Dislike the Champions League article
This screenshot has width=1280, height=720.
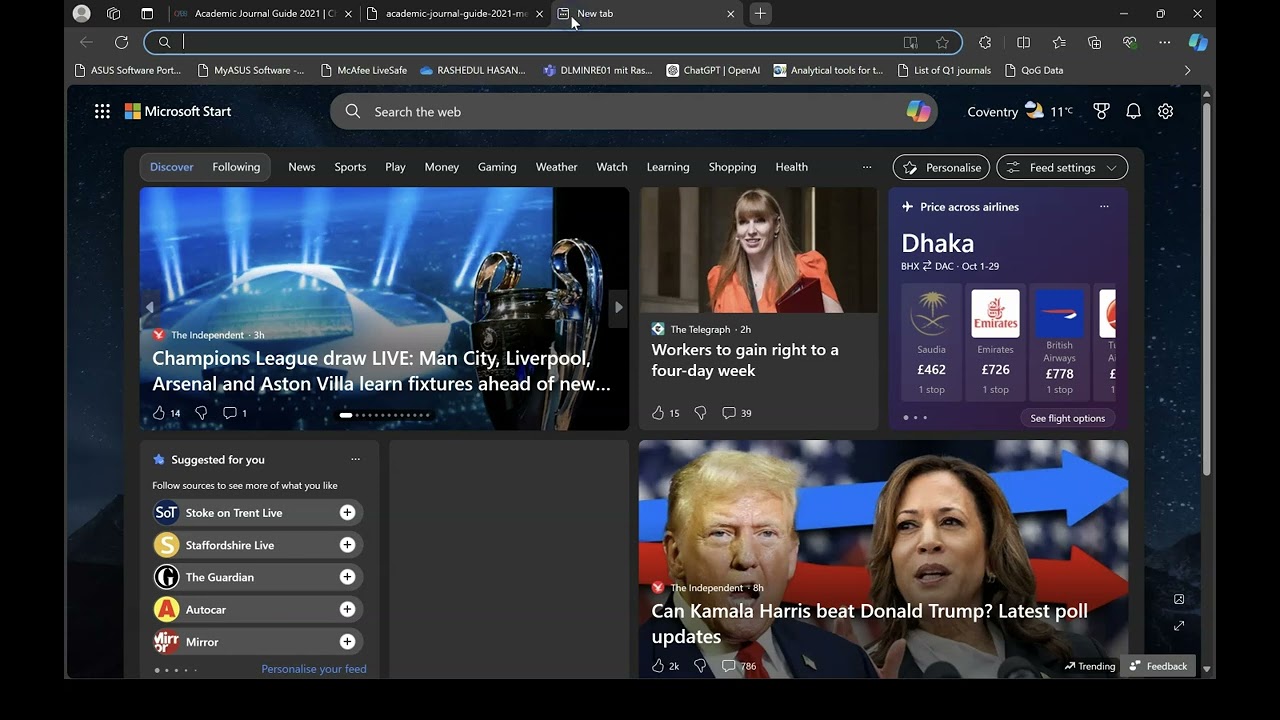201,412
